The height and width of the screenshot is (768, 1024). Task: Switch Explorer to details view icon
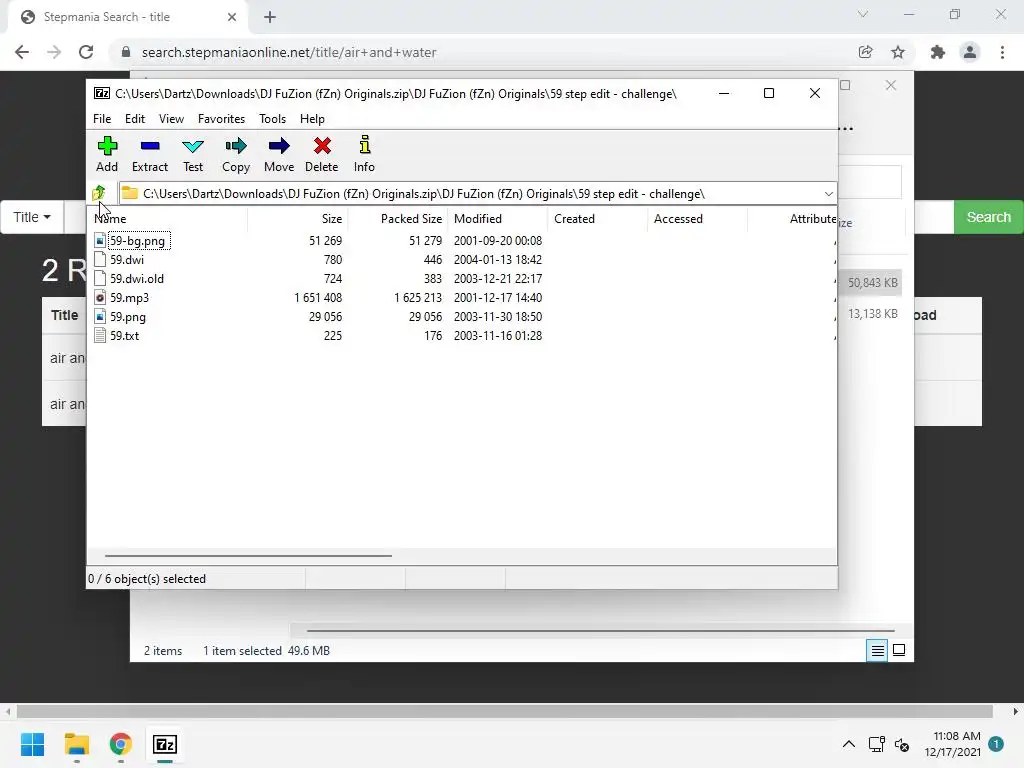[x=877, y=650]
